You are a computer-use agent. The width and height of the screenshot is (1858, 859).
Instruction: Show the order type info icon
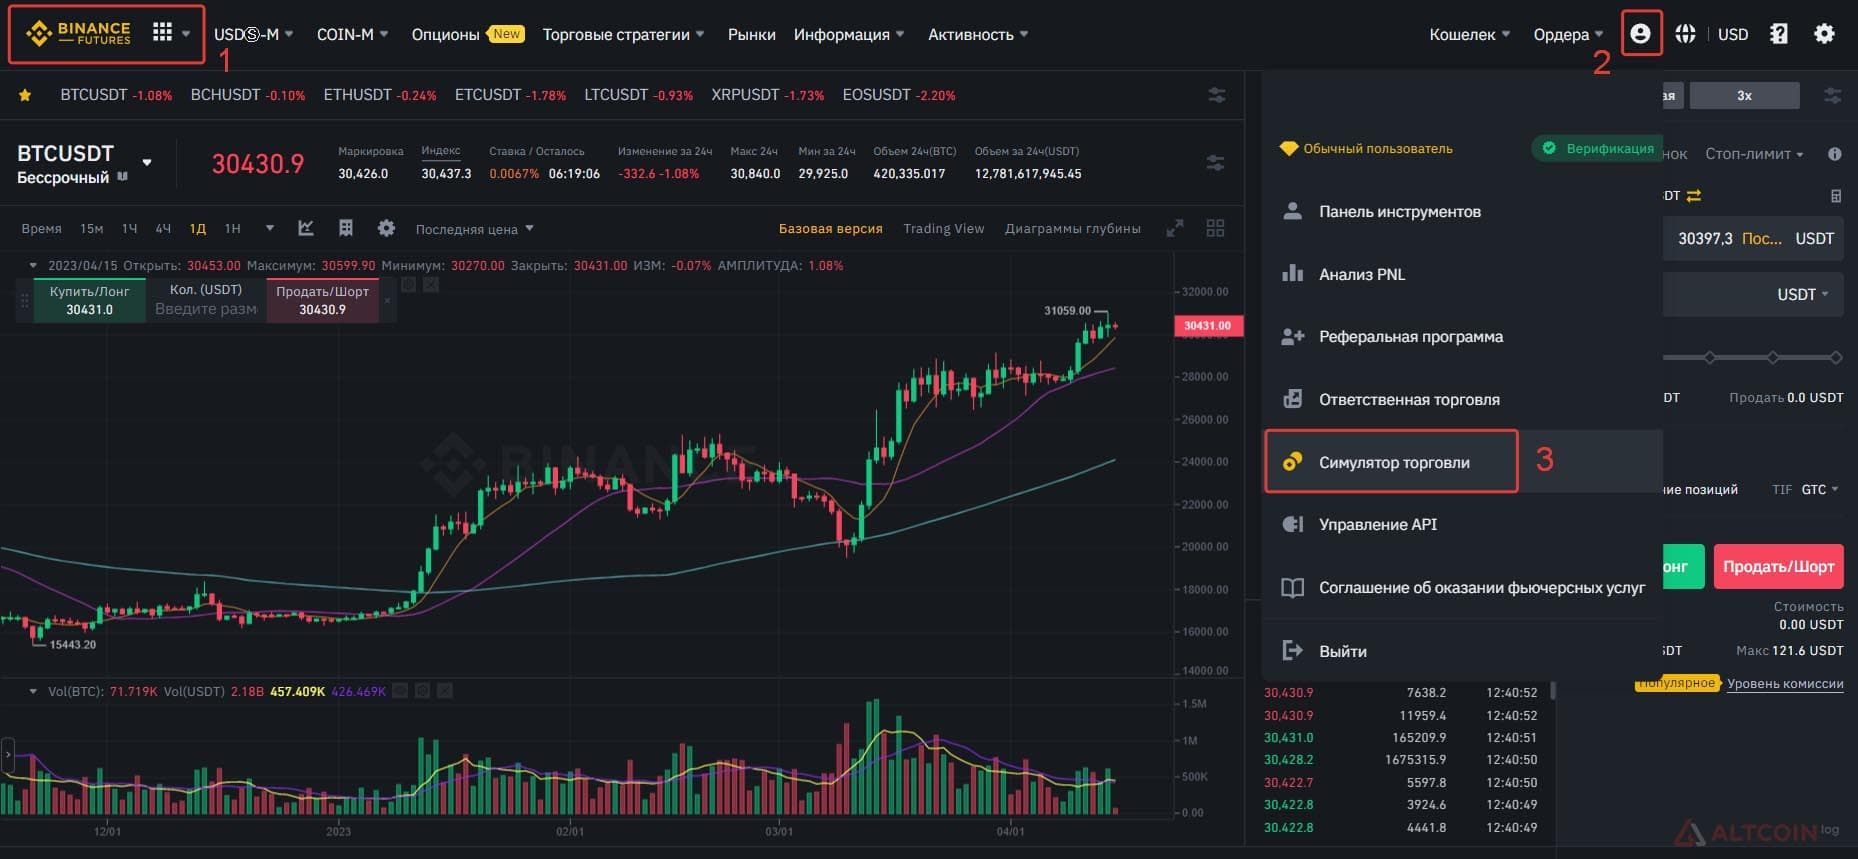(x=1834, y=154)
